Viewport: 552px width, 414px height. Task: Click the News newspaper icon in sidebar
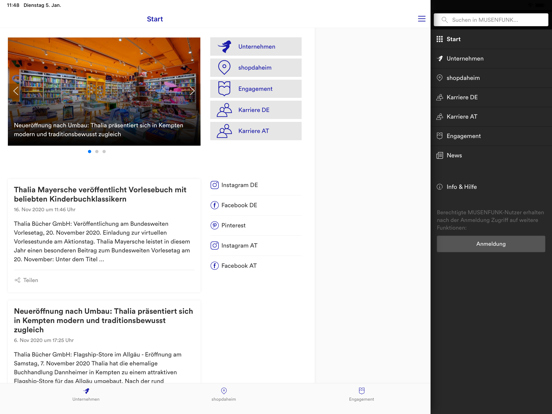click(x=440, y=155)
